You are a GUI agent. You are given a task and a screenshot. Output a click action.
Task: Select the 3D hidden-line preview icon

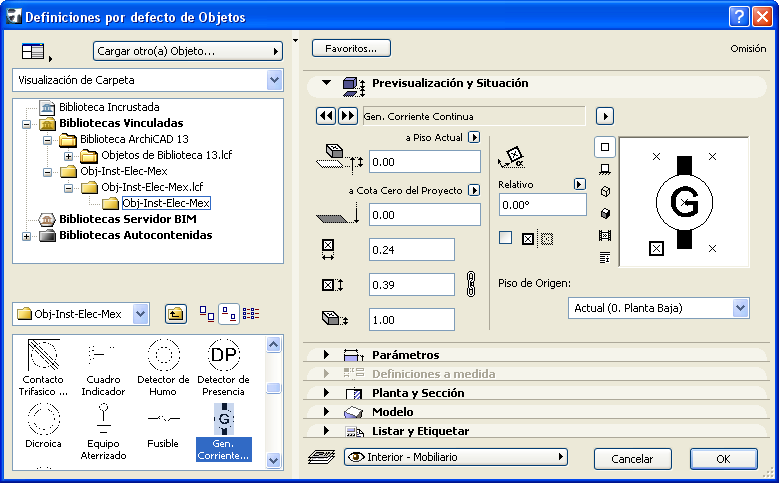(604, 191)
